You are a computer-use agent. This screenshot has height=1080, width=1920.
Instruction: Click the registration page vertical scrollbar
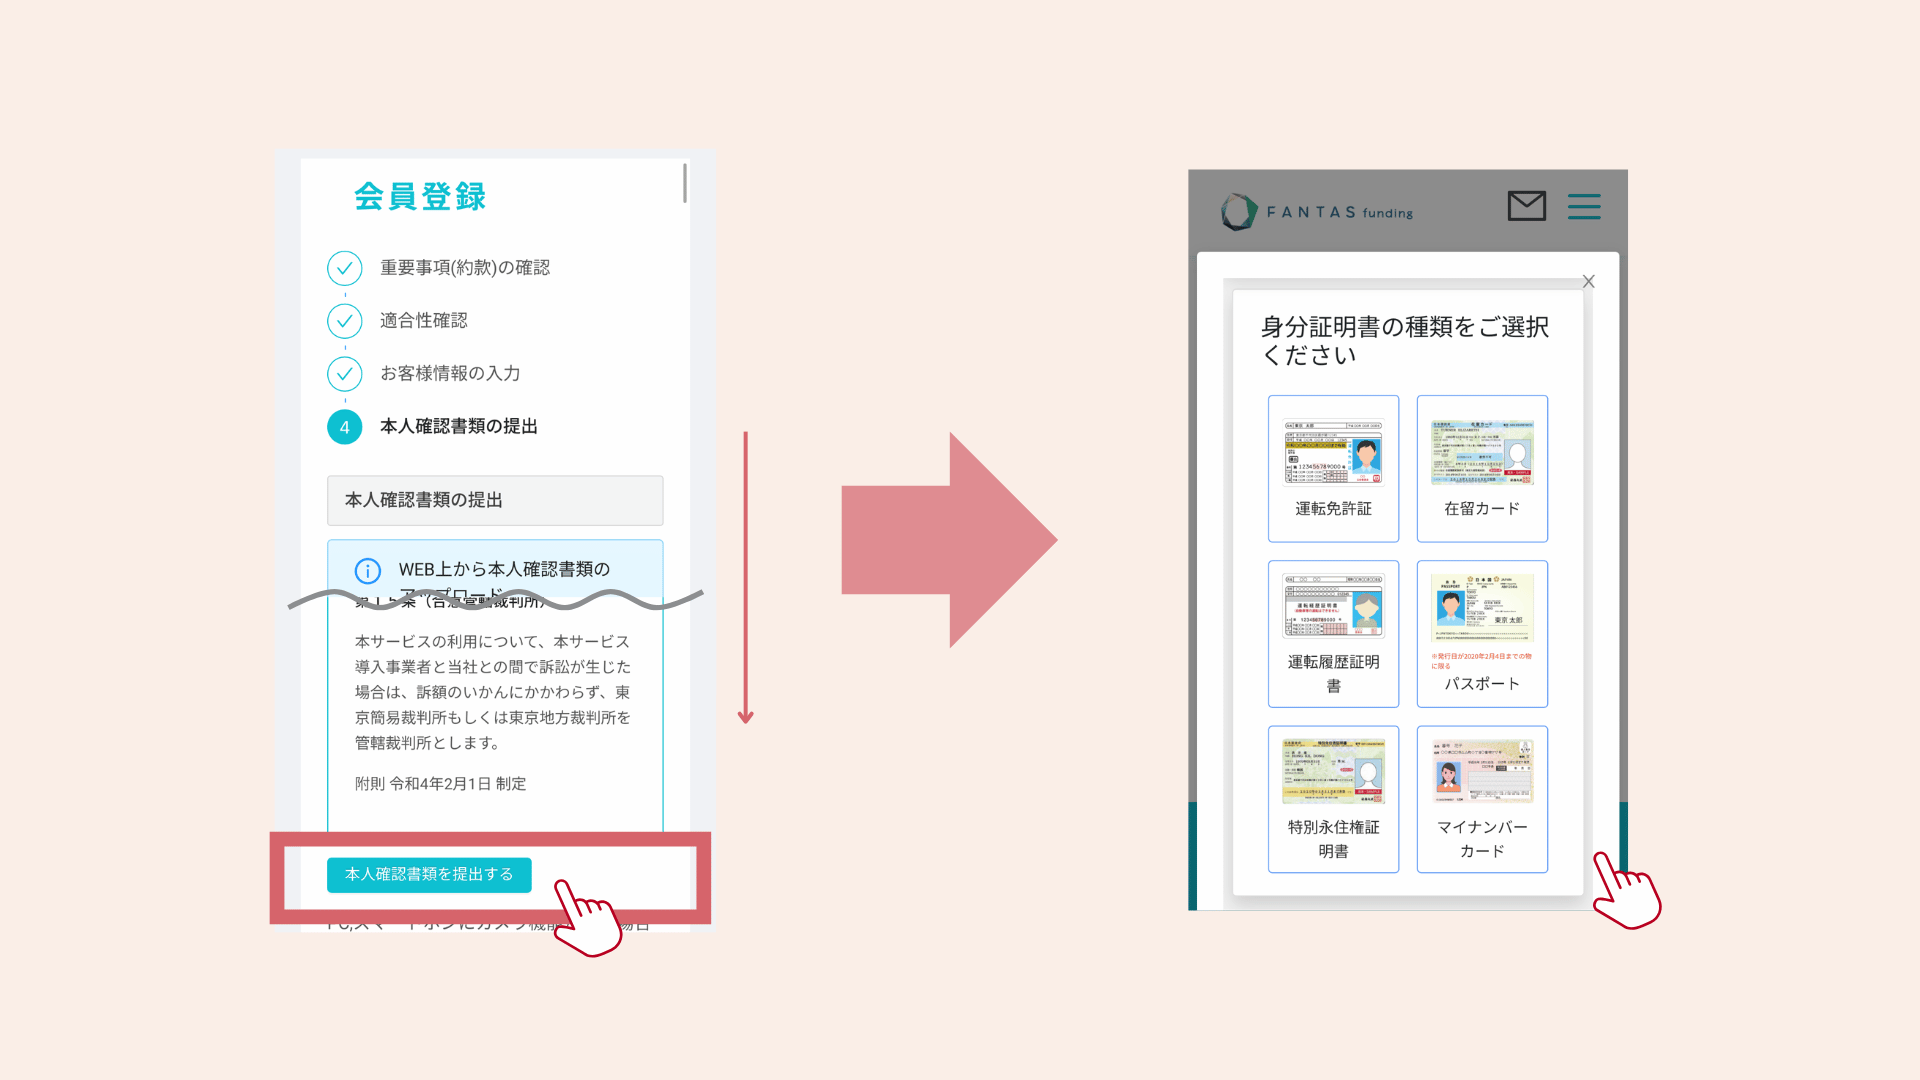(685, 183)
